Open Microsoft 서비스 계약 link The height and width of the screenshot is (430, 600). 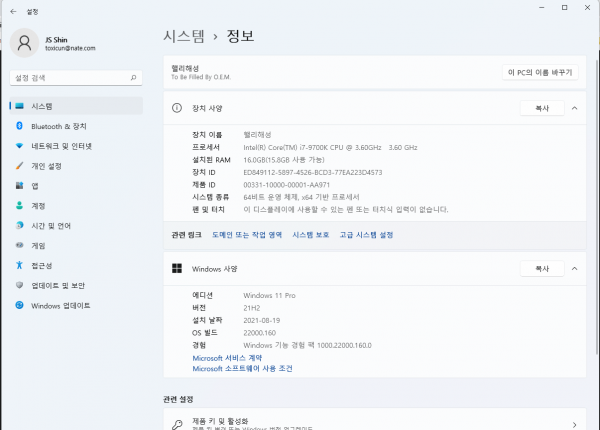click(x=227, y=358)
